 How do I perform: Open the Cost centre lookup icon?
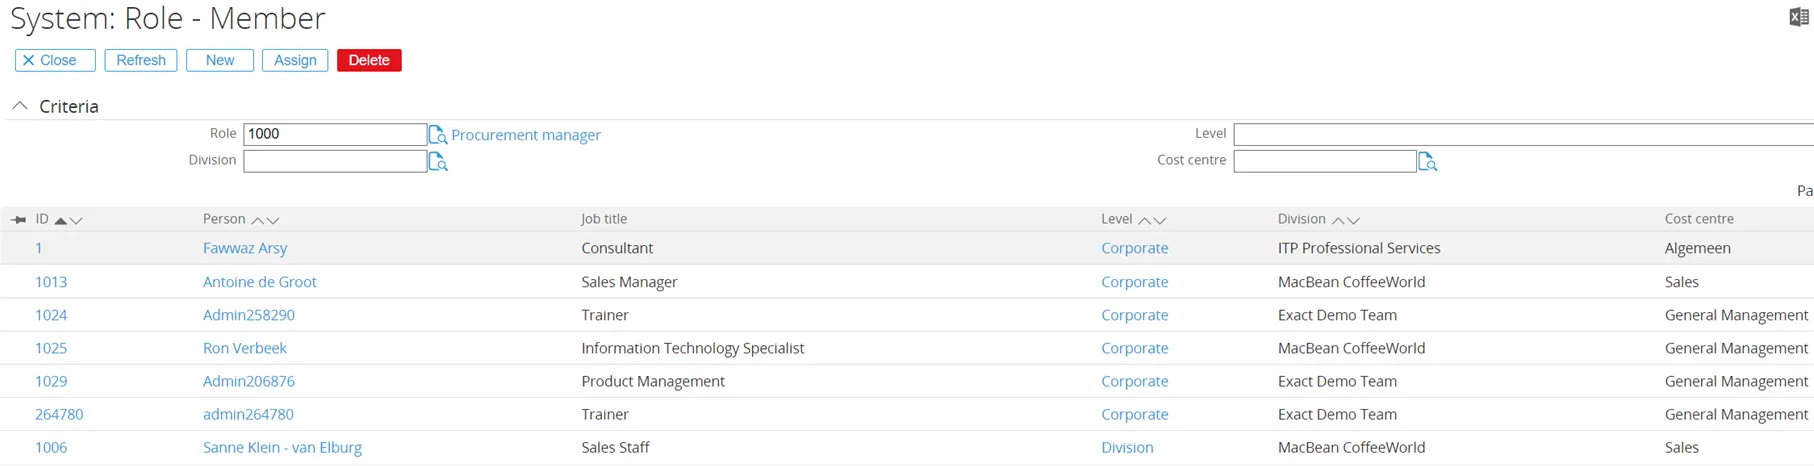1427,162
